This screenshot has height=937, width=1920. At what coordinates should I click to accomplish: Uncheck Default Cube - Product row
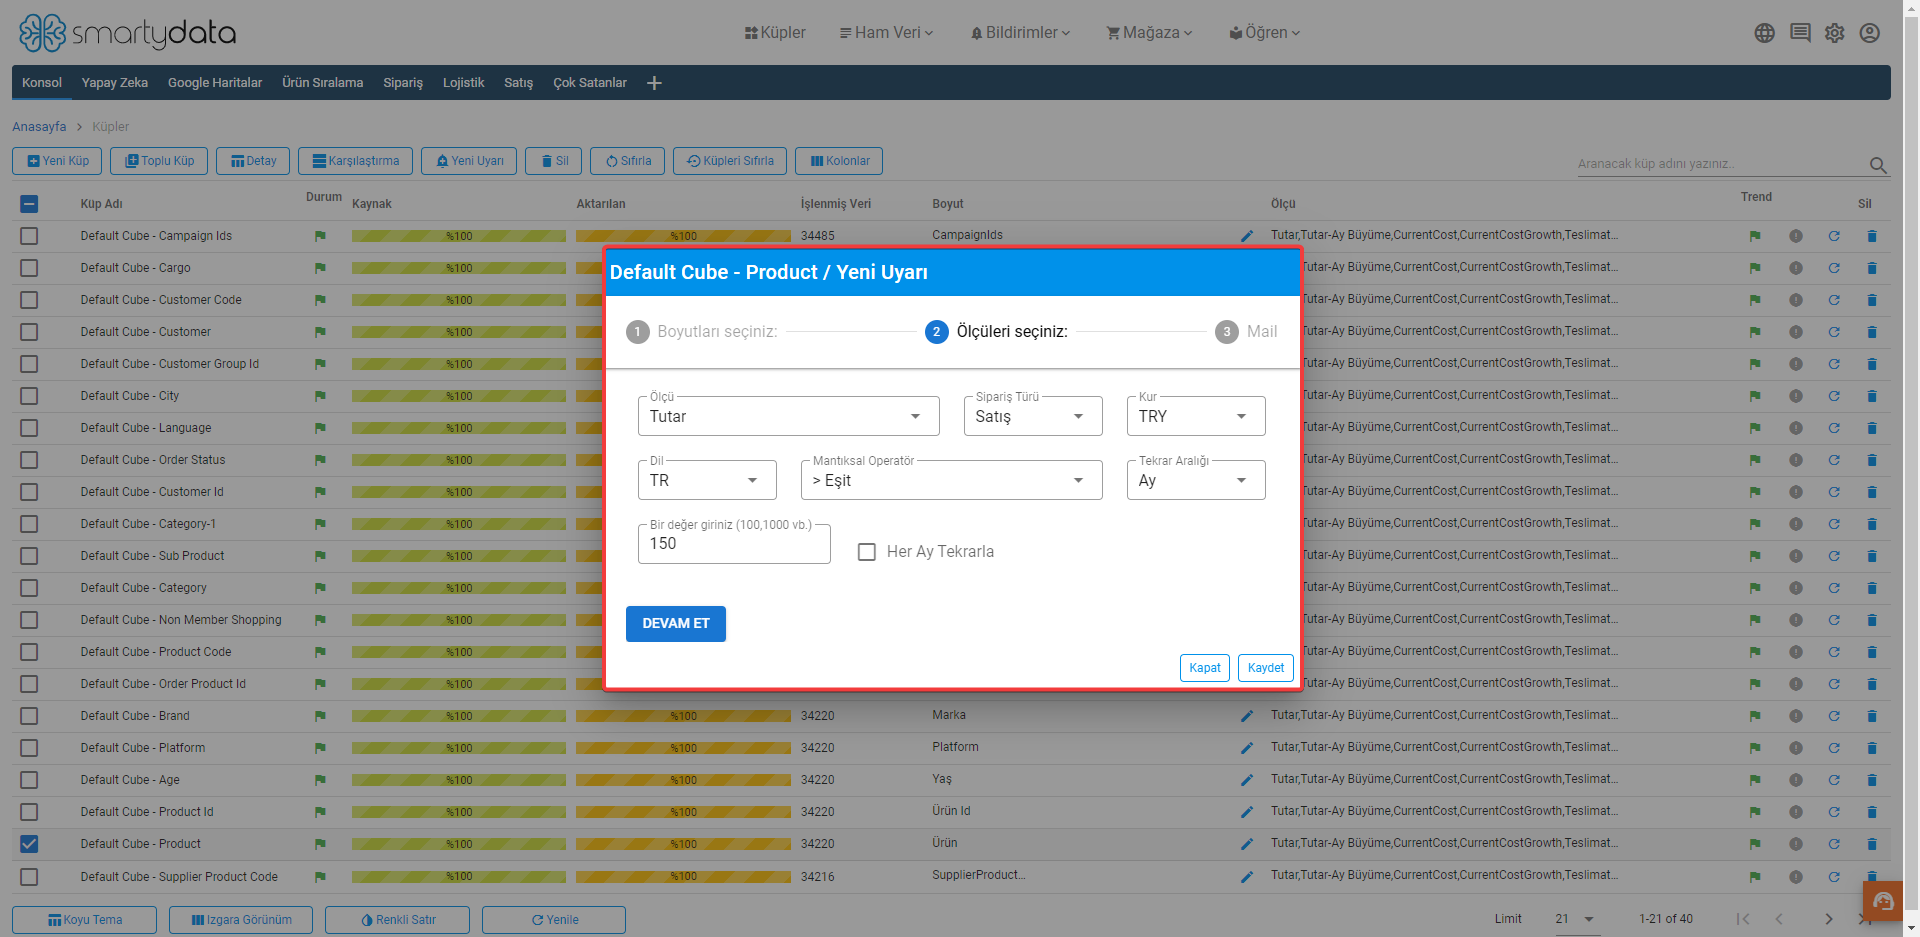pos(29,844)
